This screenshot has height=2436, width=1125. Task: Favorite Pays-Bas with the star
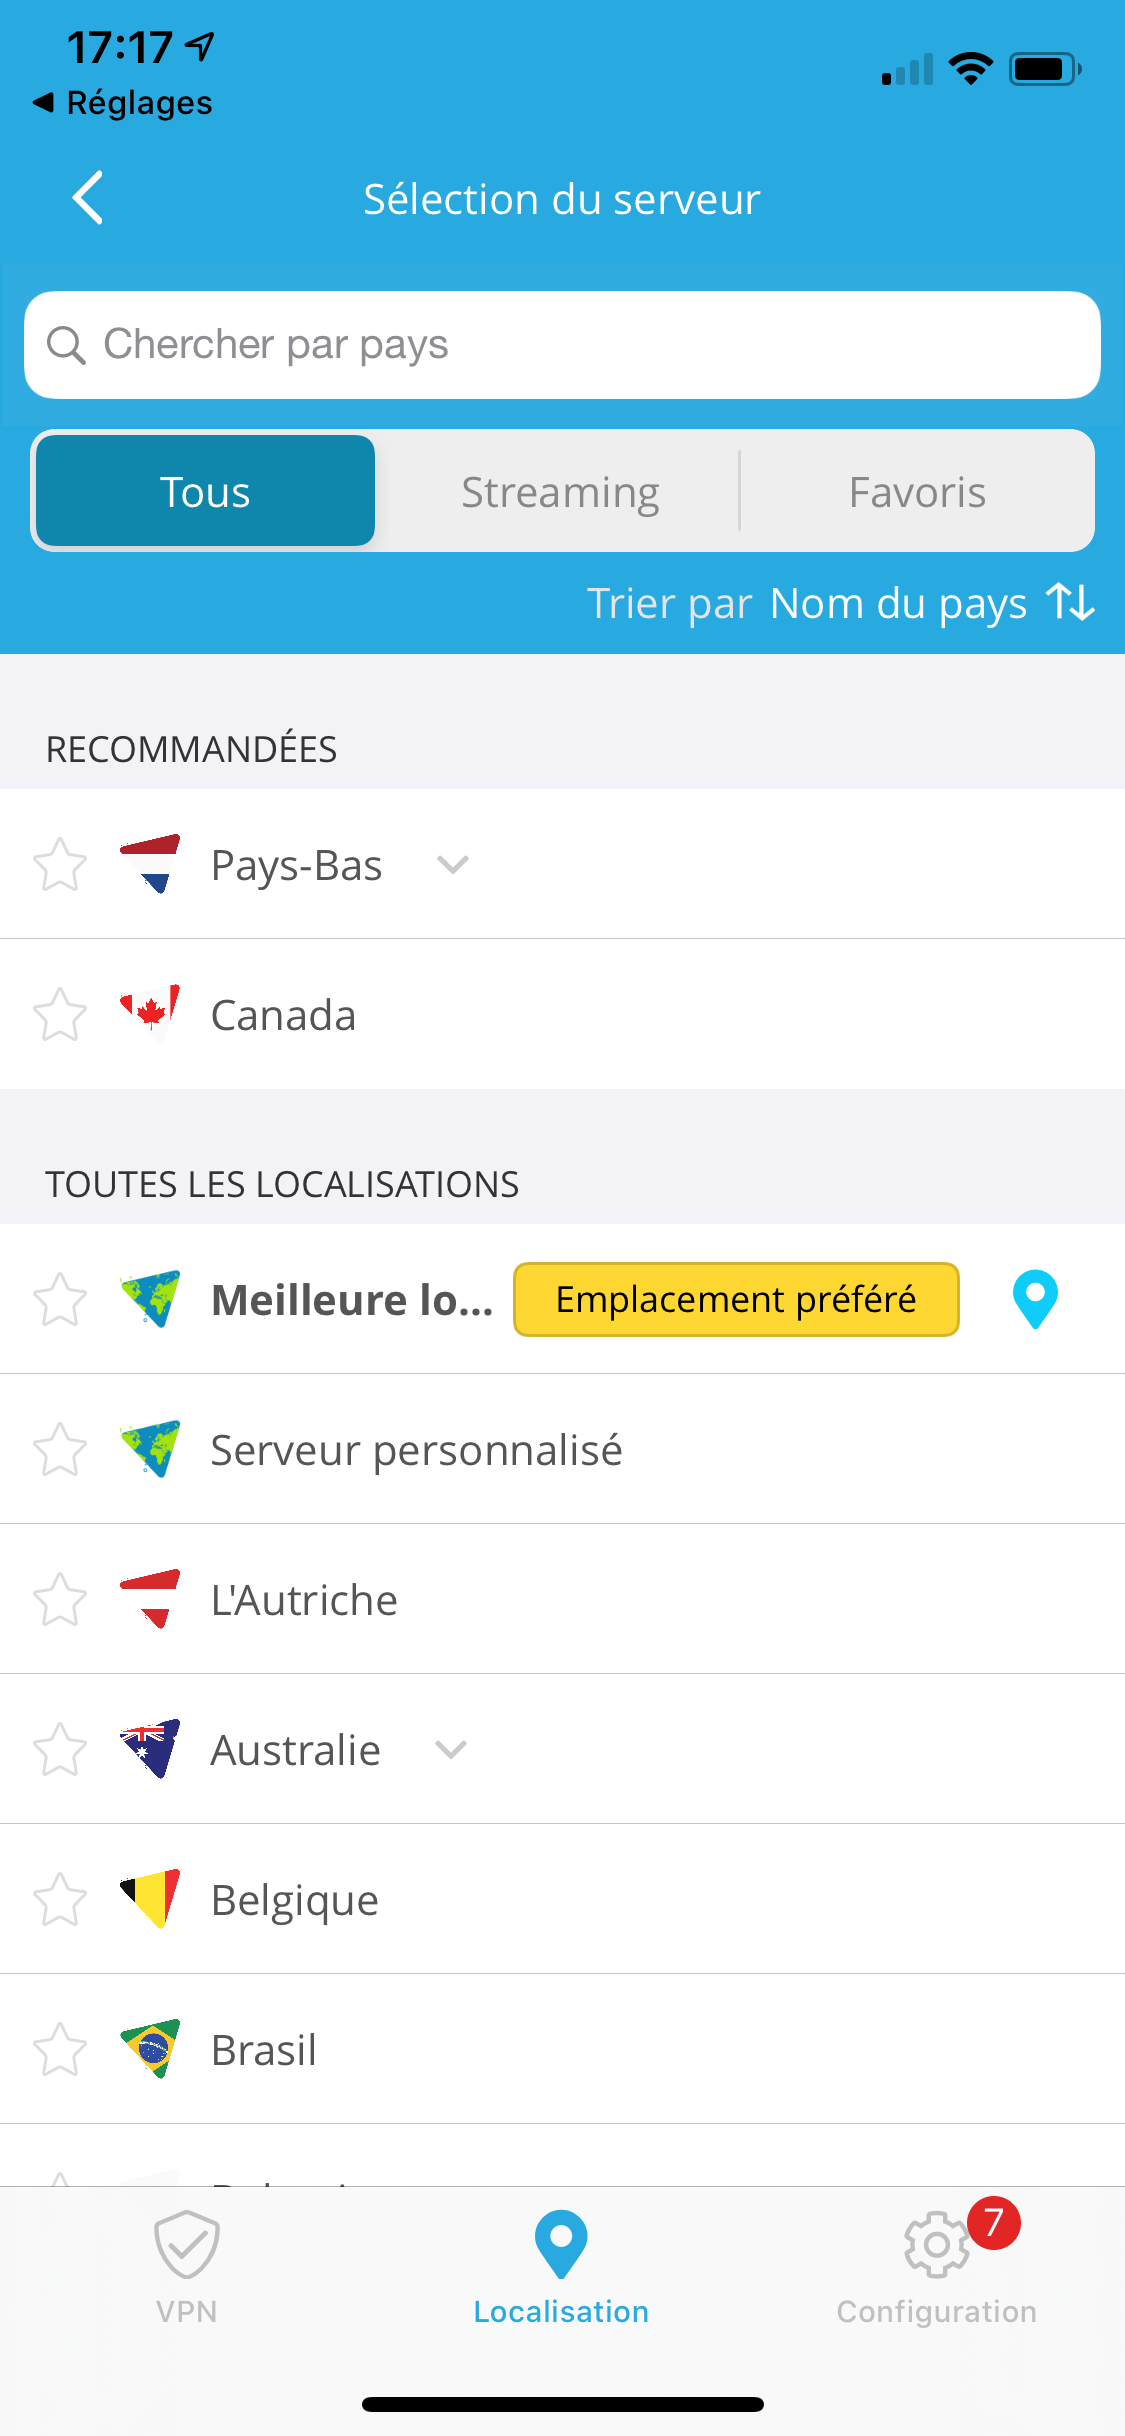[x=60, y=864]
